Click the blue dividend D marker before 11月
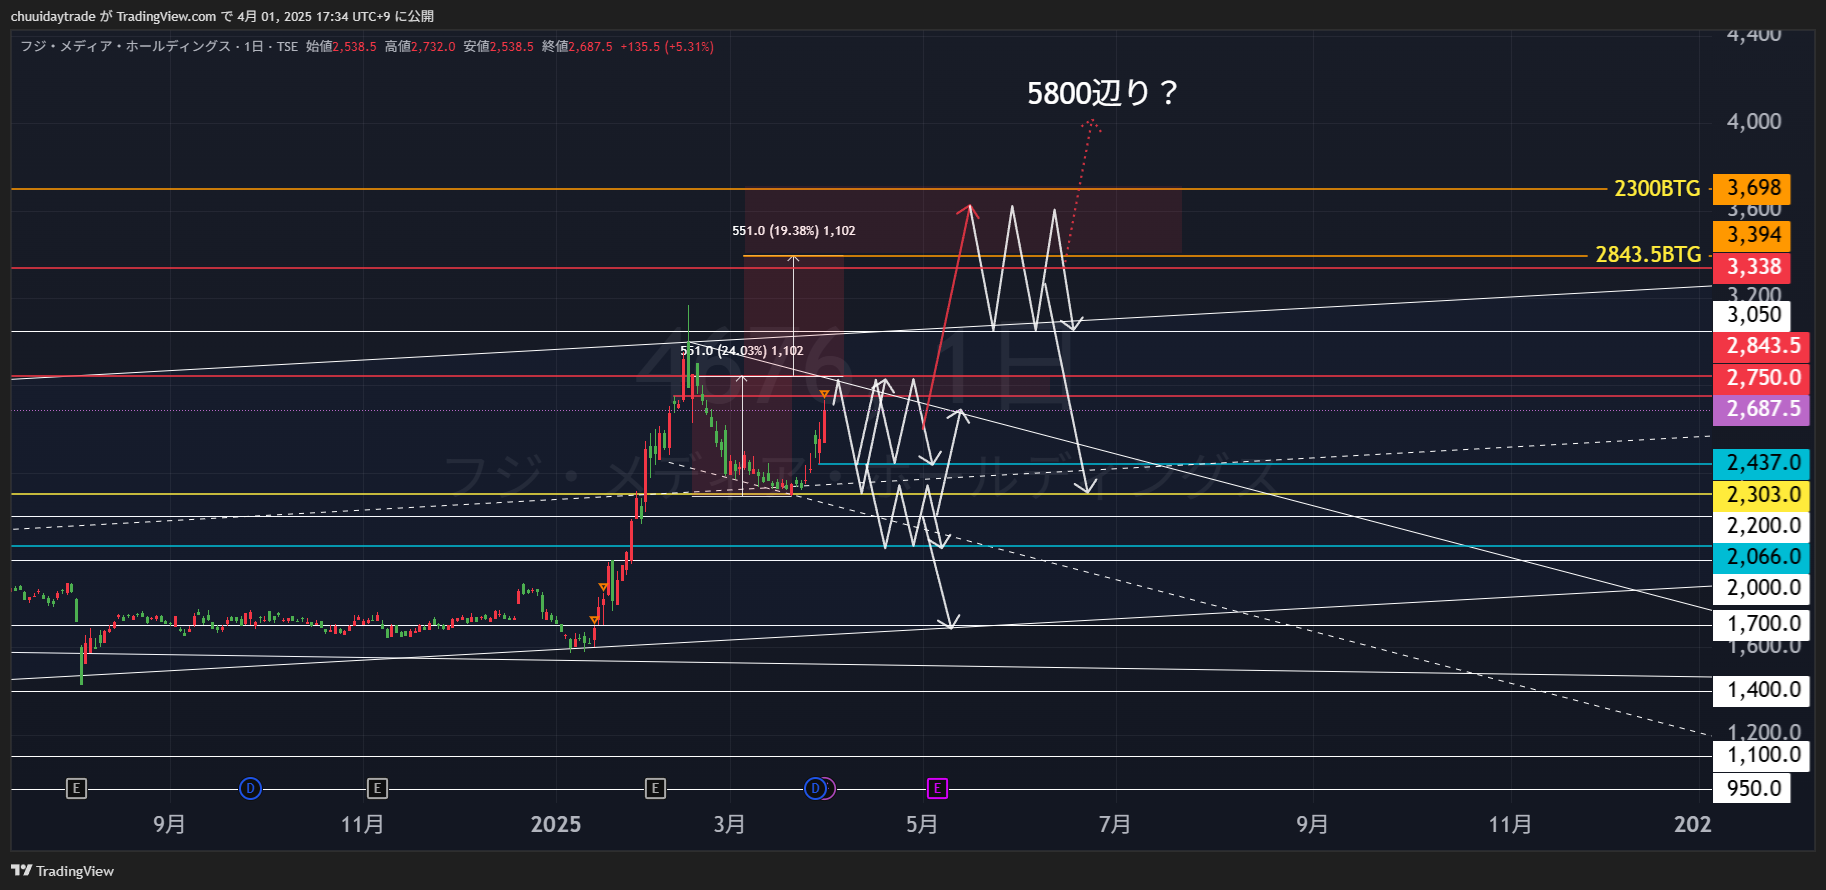1826x890 pixels. point(250,789)
